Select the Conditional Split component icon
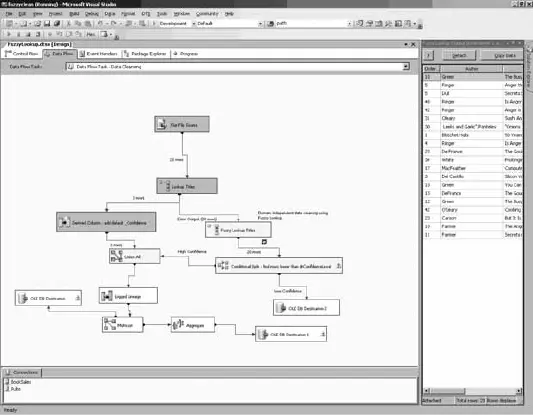This screenshot has height=415, width=533. 223,265
